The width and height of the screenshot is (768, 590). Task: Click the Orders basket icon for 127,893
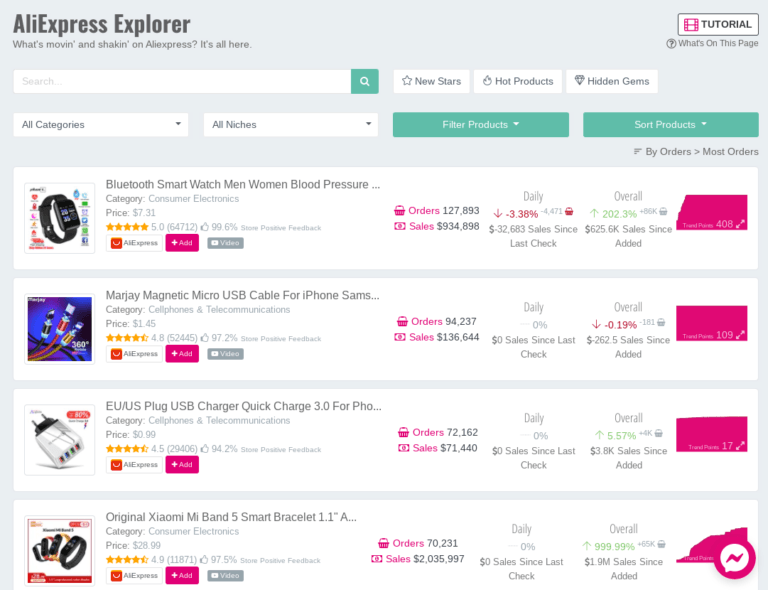(400, 211)
